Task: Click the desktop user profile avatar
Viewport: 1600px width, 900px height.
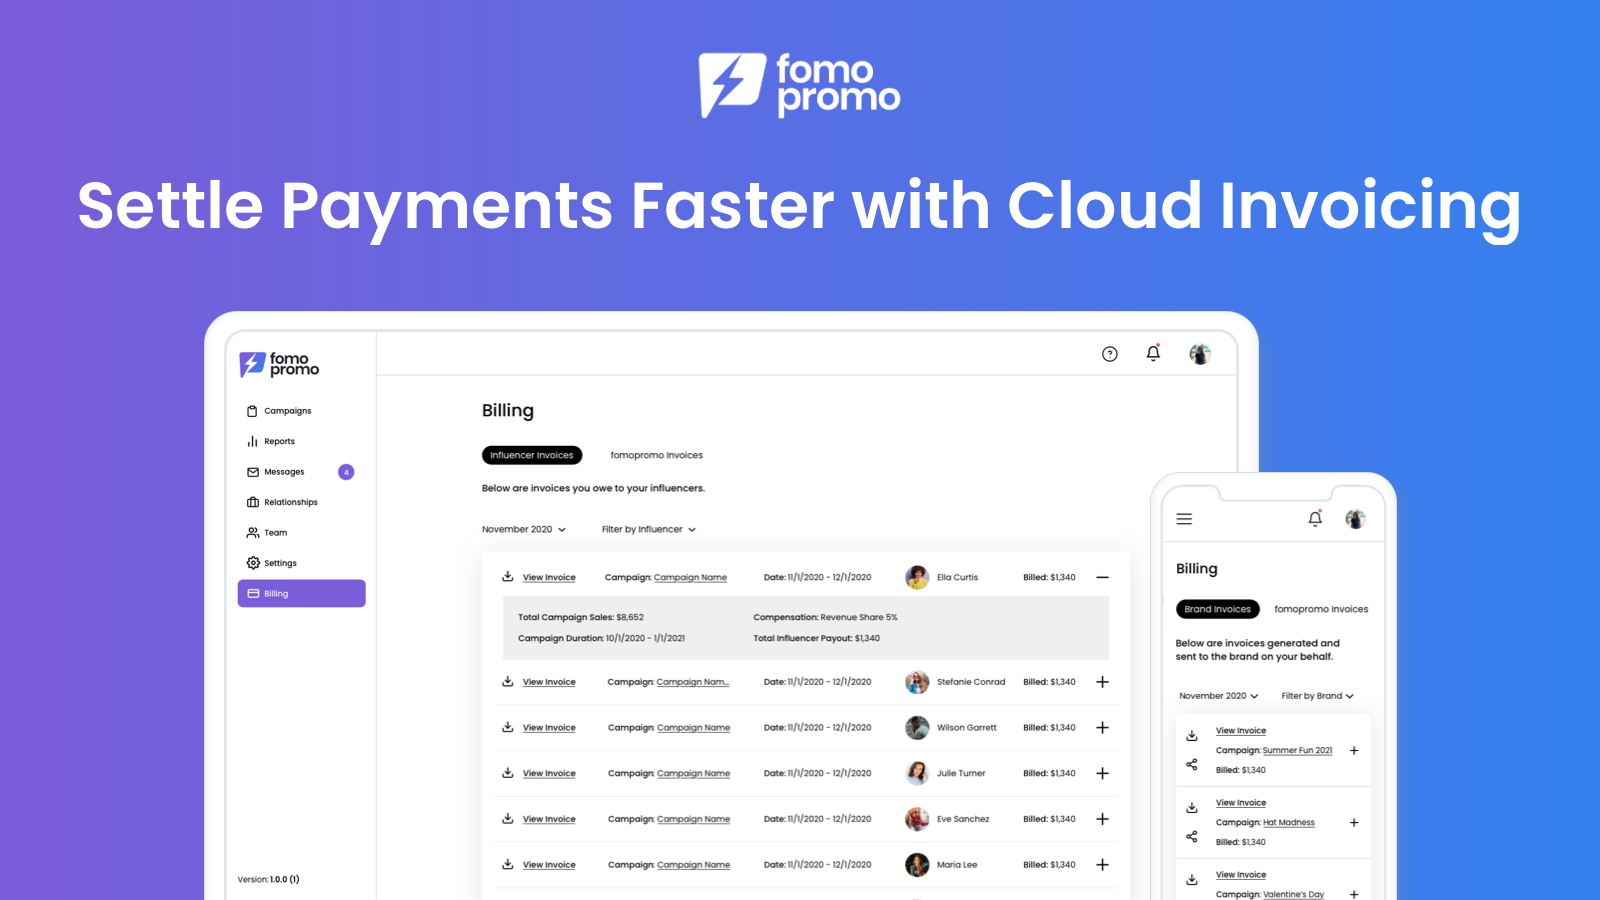Action: coord(1200,354)
